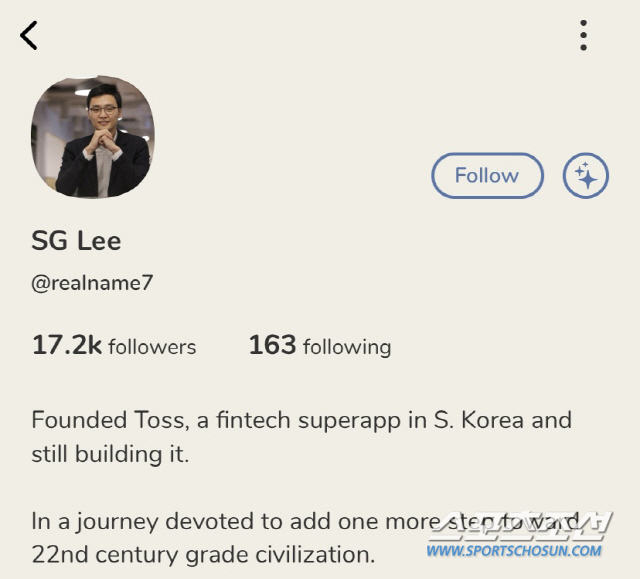Select the display name SG Lee
640x579 pixels.
[76, 241]
